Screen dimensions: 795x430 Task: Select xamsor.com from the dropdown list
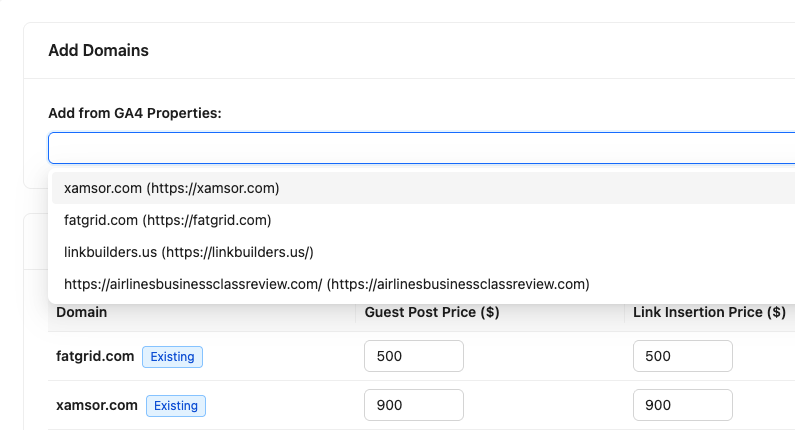click(171, 188)
